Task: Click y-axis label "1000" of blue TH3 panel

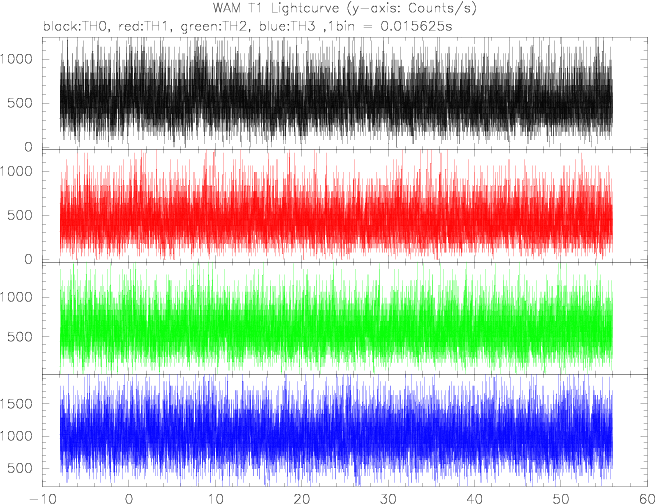Action: tap(16, 436)
